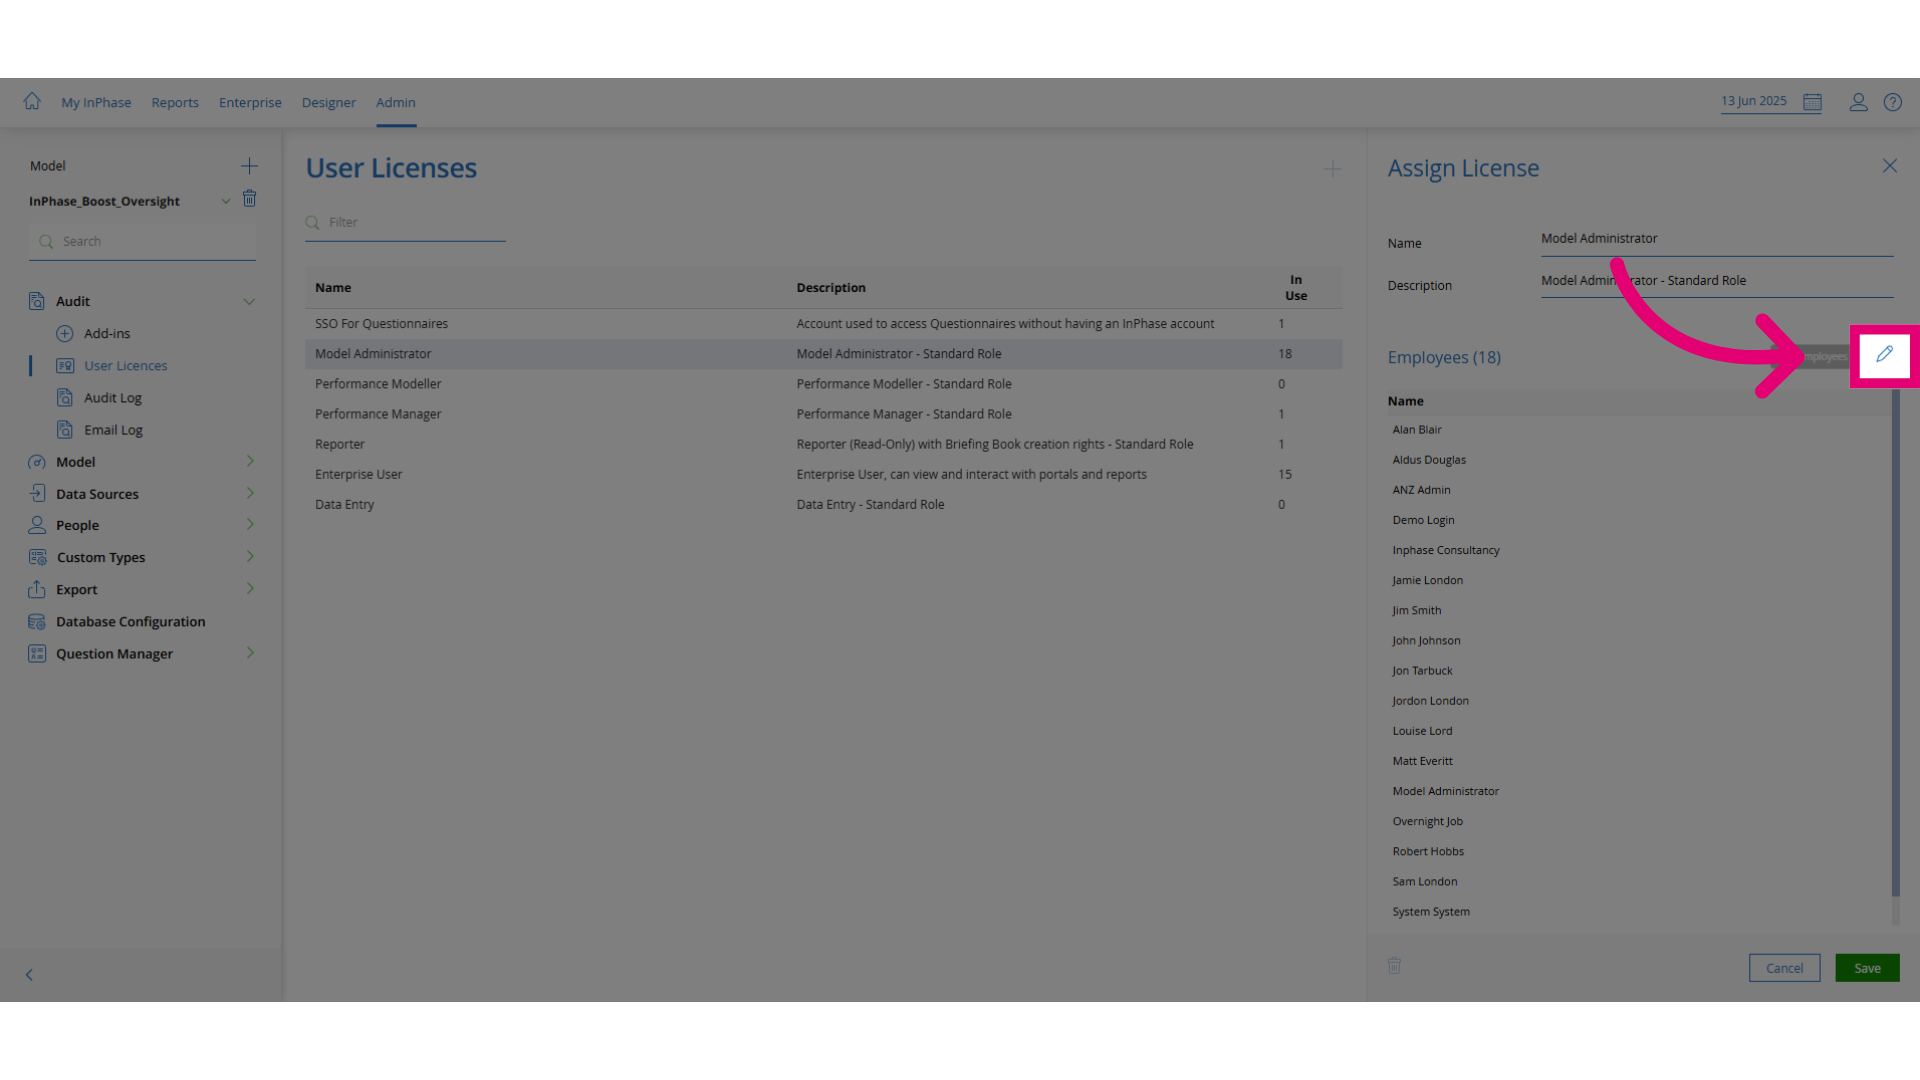The width and height of the screenshot is (1920, 1080).
Task: Click the license Name input field
Action: pyautogui.click(x=1717, y=239)
